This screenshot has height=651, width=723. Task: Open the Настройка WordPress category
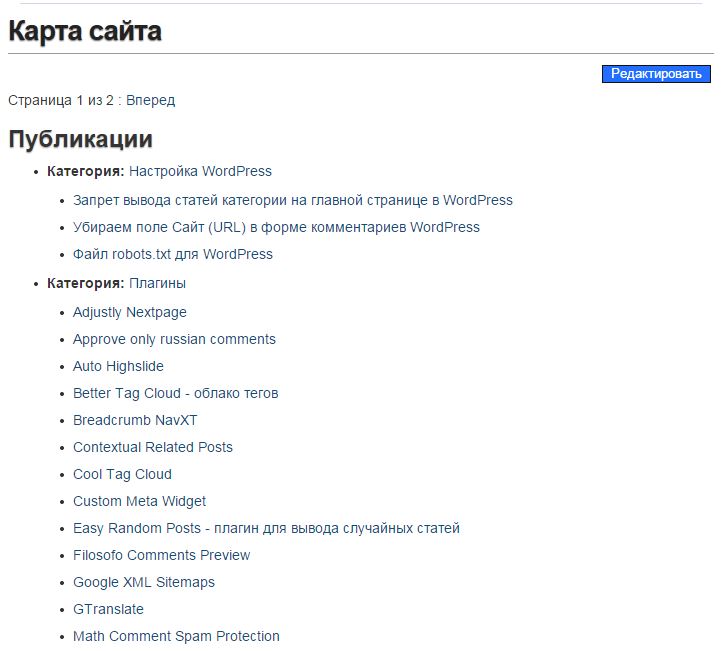tap(200, 171)
